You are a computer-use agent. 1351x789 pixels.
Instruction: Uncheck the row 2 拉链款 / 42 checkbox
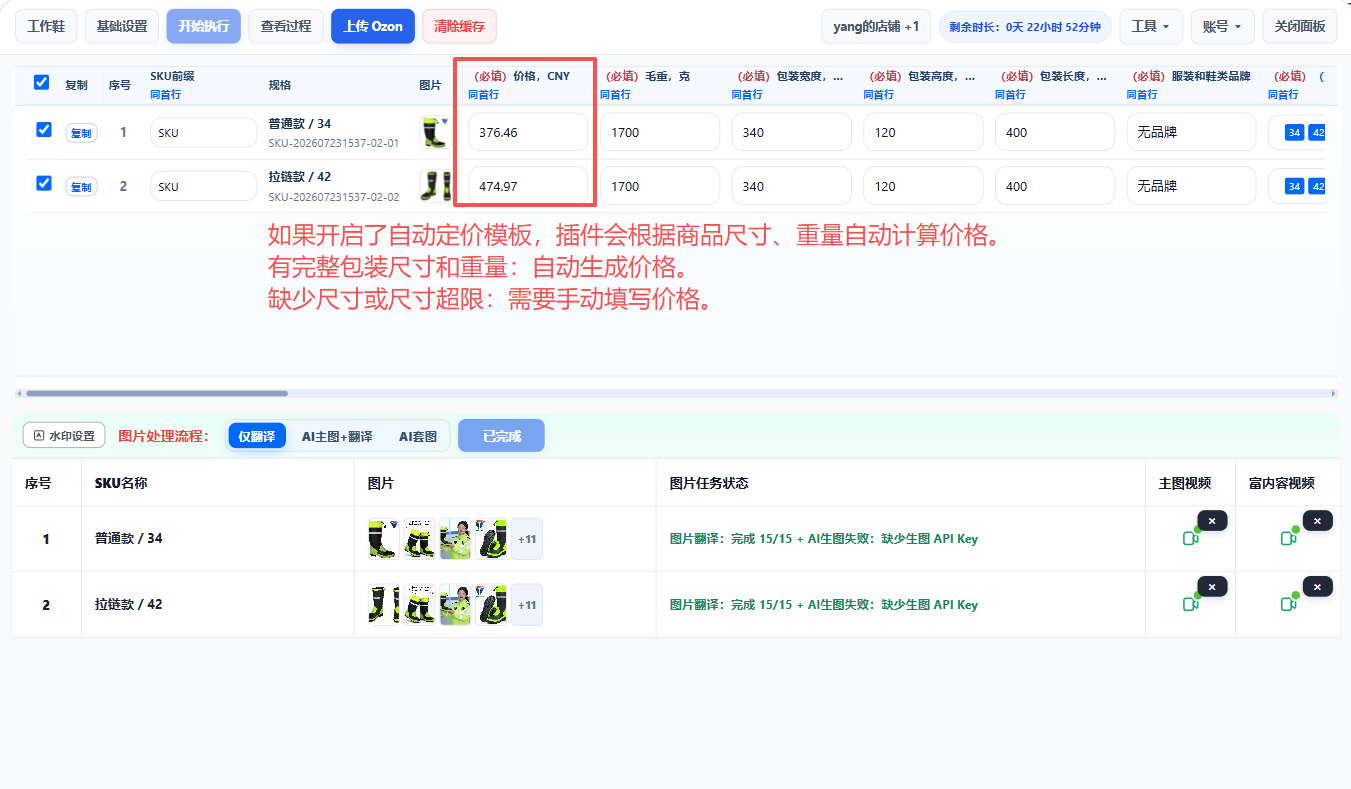coord(44,183)
